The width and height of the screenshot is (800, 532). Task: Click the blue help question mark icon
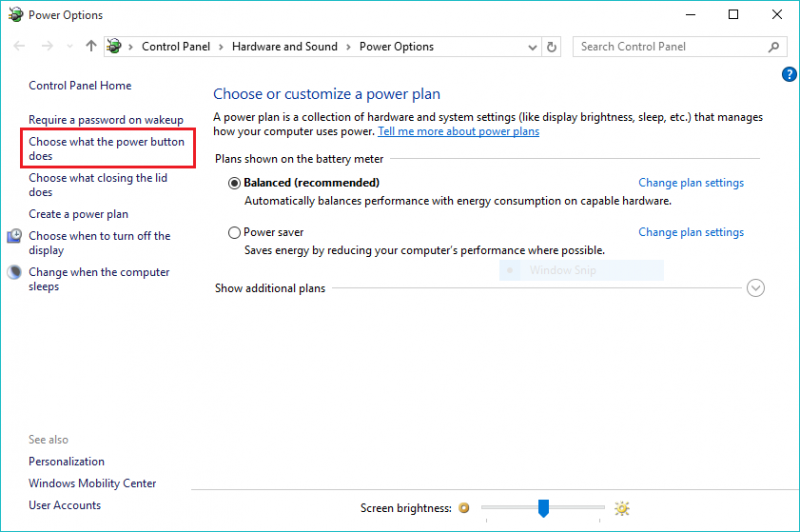(789, 75)
